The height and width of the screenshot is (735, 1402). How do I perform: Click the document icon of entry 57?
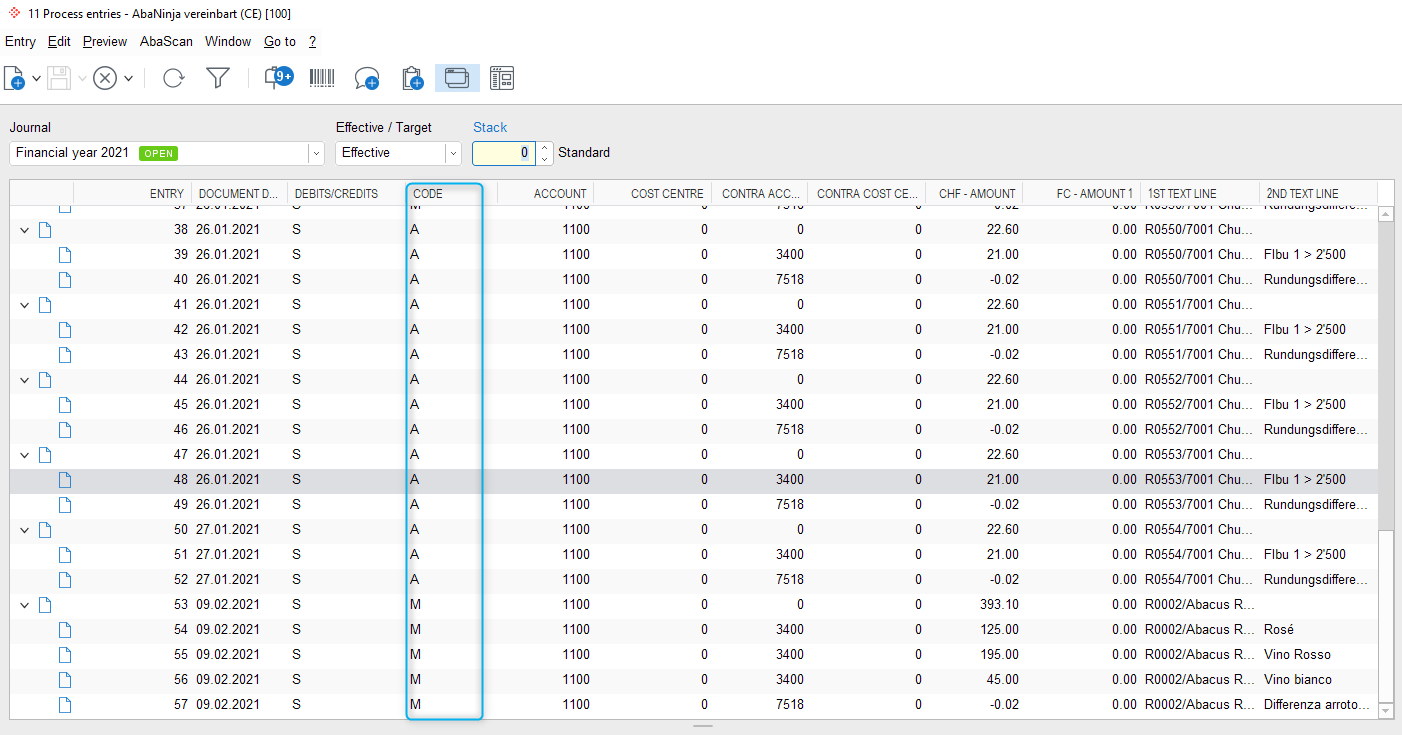tap(65, 704)
